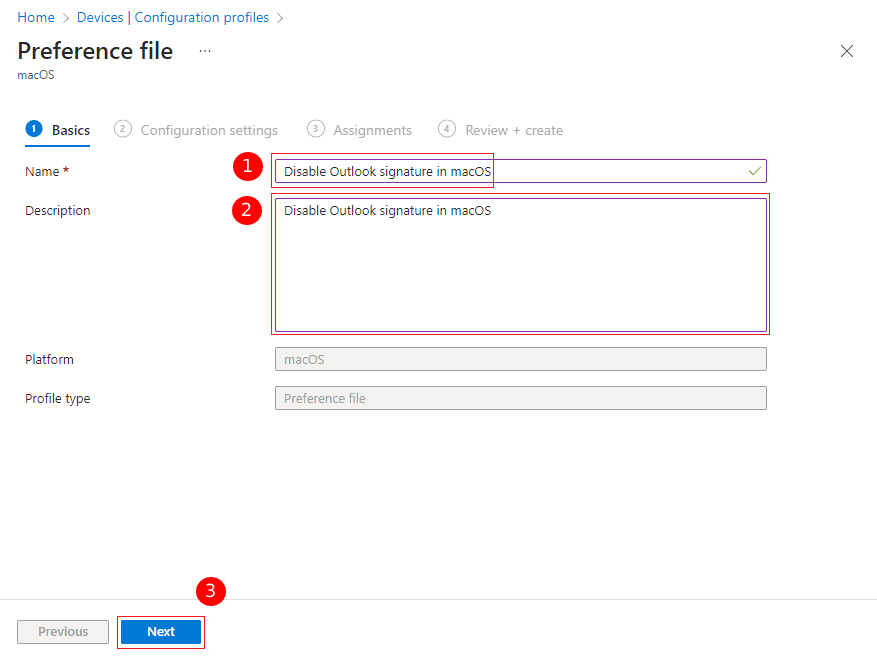Jump to the Review + create label
877x661 pixels.
pos(513,130)
